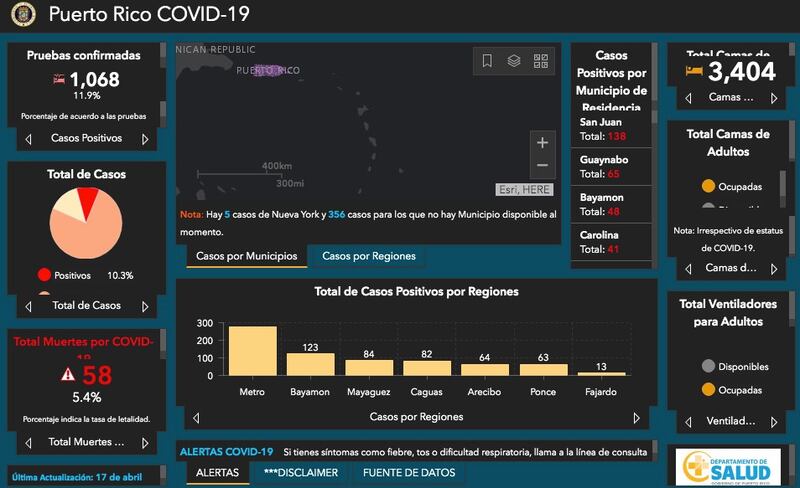This screenshot has height=488, width=800.
Task: Select San Juan municipality entry
Action: pos(611,129)
